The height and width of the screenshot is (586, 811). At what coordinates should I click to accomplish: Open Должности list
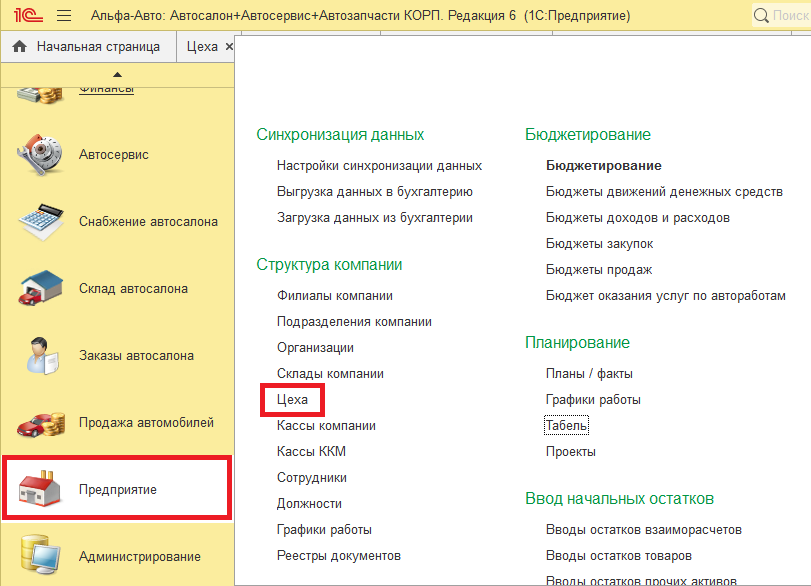(x=309, y=503)
